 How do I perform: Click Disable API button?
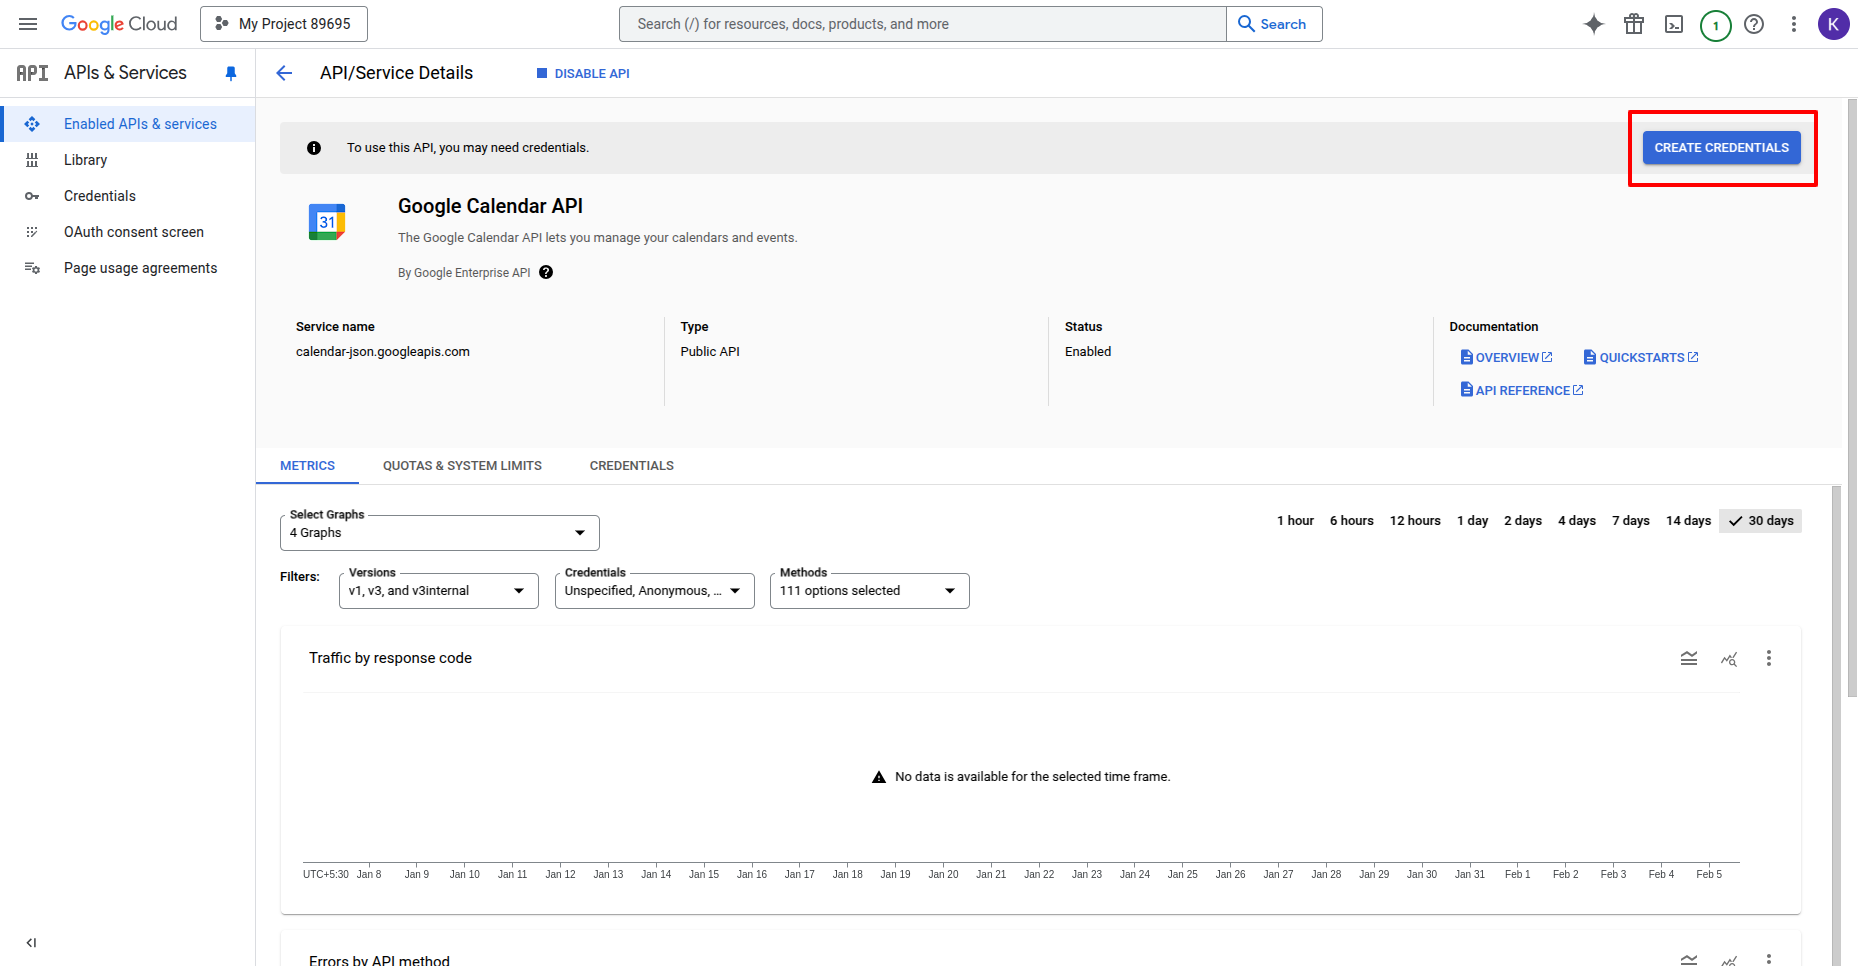(x=583, y=73)
